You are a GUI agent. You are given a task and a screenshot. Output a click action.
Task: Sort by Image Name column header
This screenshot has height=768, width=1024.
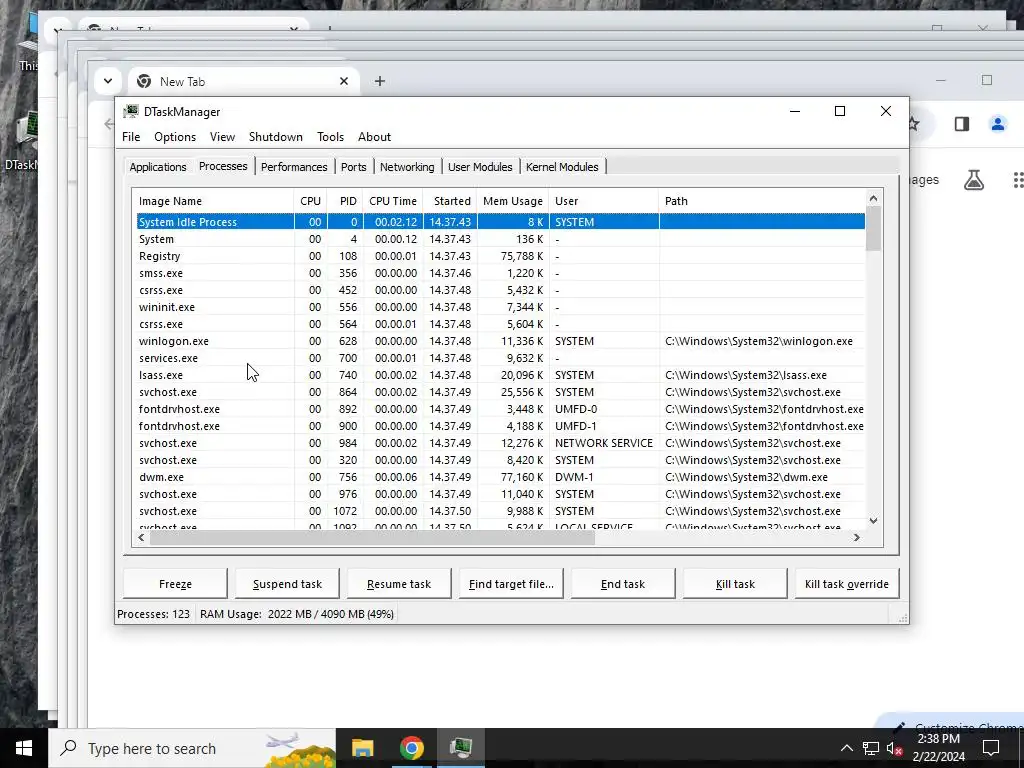tap(213, 201)
